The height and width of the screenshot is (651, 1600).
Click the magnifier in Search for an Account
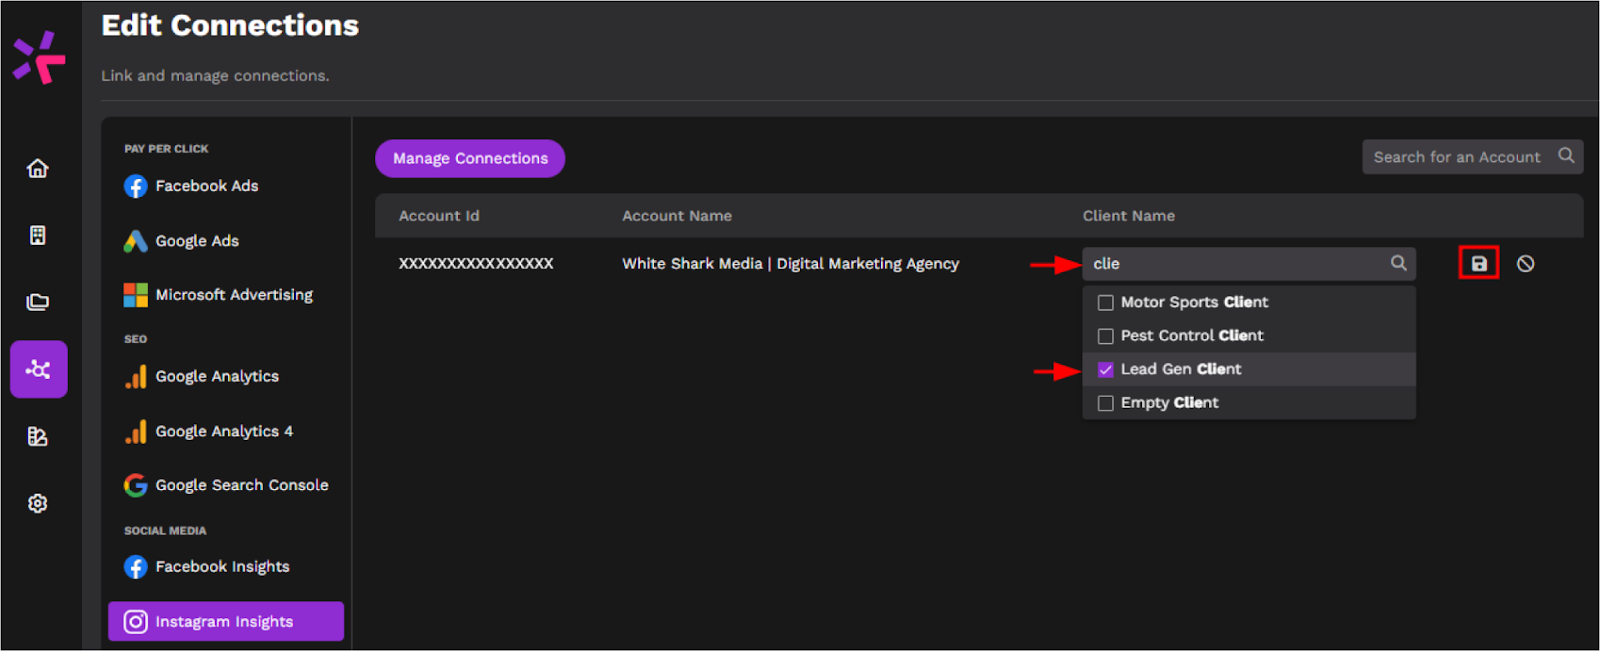pyautogui.click(x=1566, y=156)
